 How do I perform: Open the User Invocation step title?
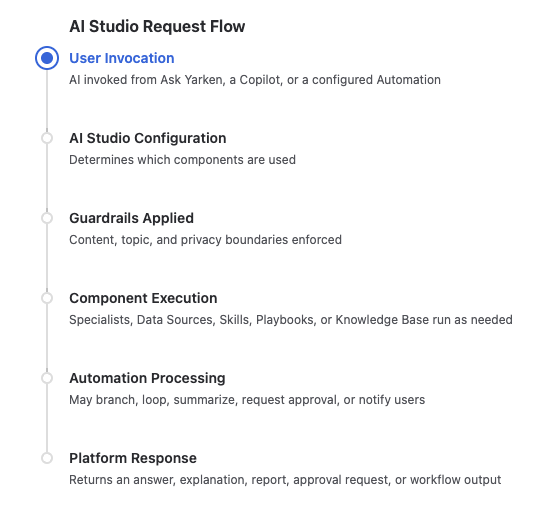[122, 58]
